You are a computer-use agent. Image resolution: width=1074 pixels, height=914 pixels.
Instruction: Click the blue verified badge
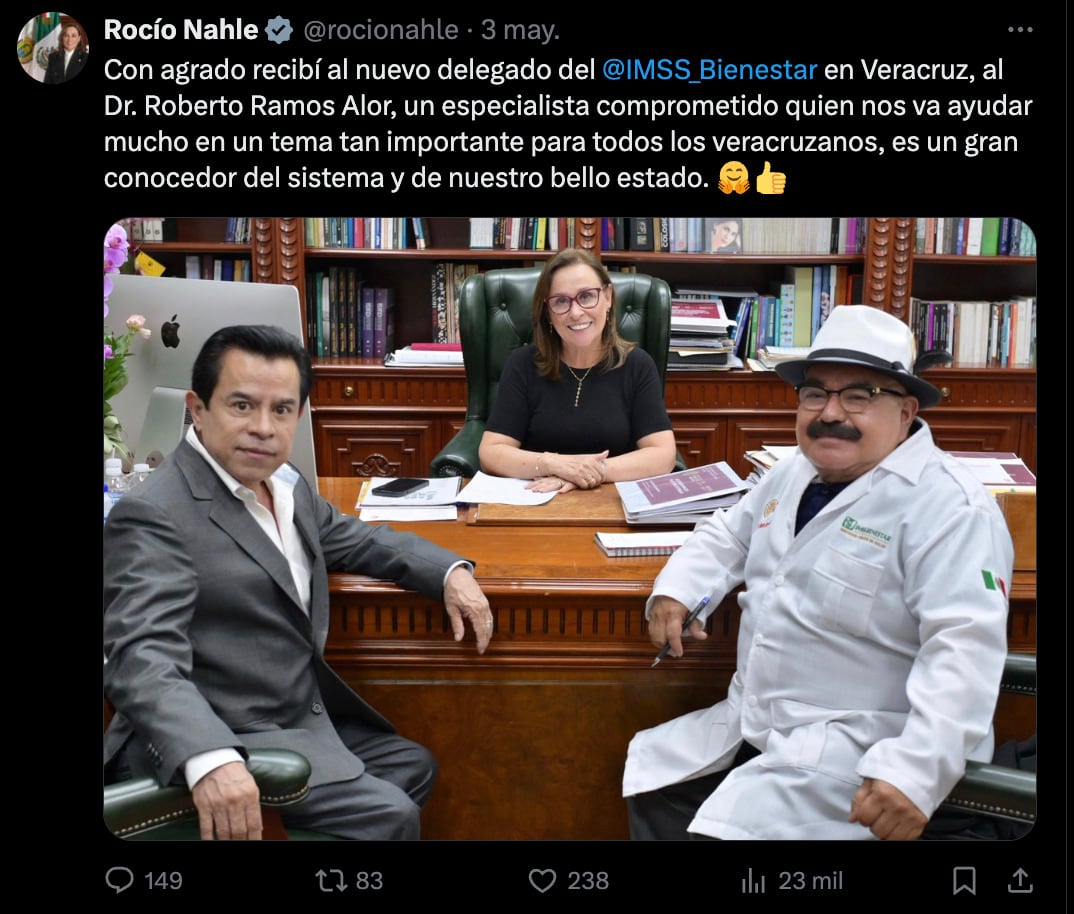tap(279, 30)
